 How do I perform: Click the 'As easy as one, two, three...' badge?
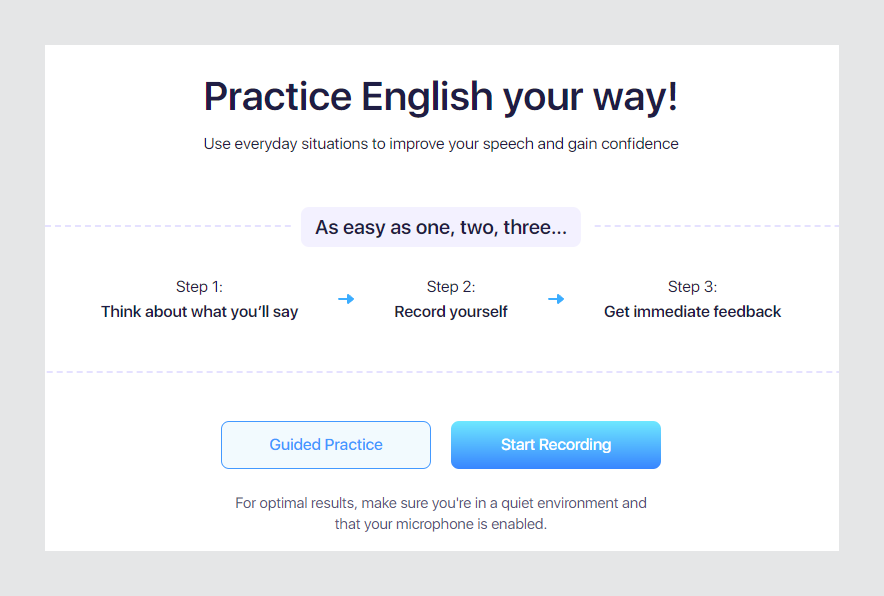(441, 227)
